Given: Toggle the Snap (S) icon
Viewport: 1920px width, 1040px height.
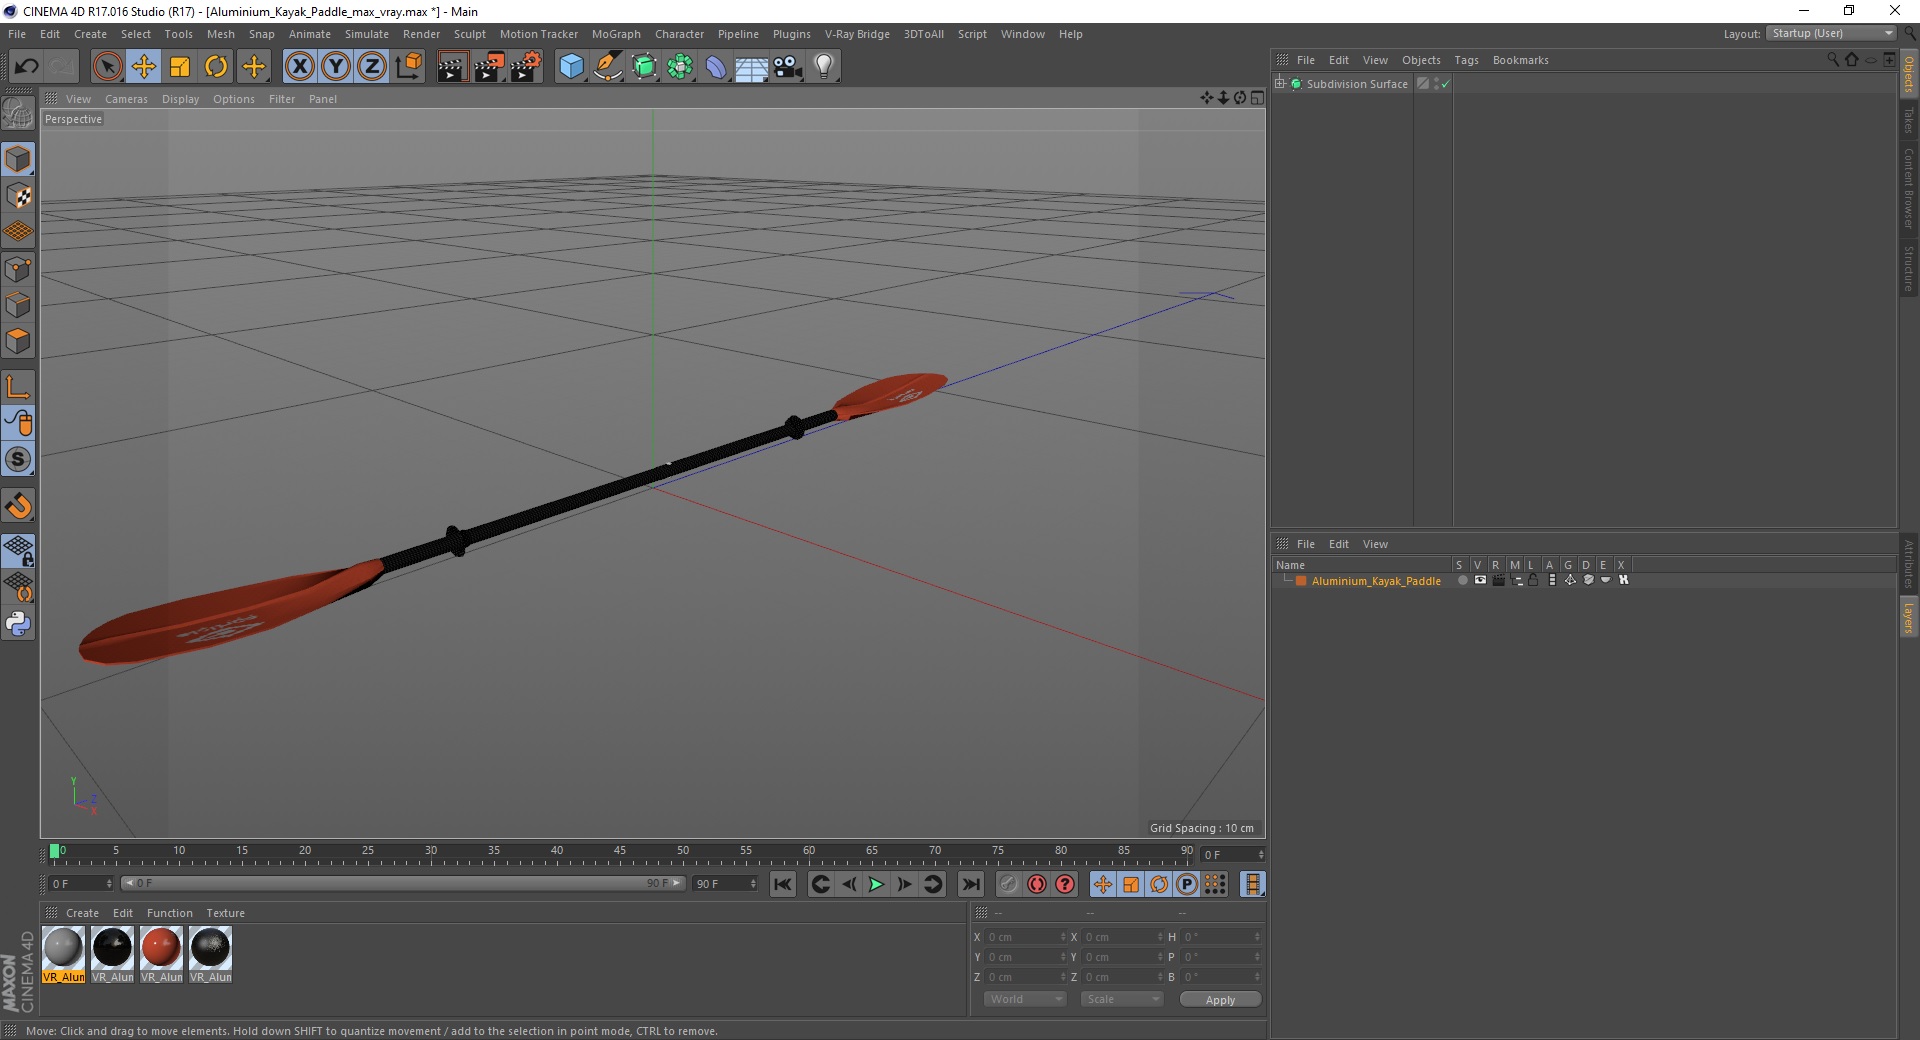Looking at the screenshot, I should (18, 460).
